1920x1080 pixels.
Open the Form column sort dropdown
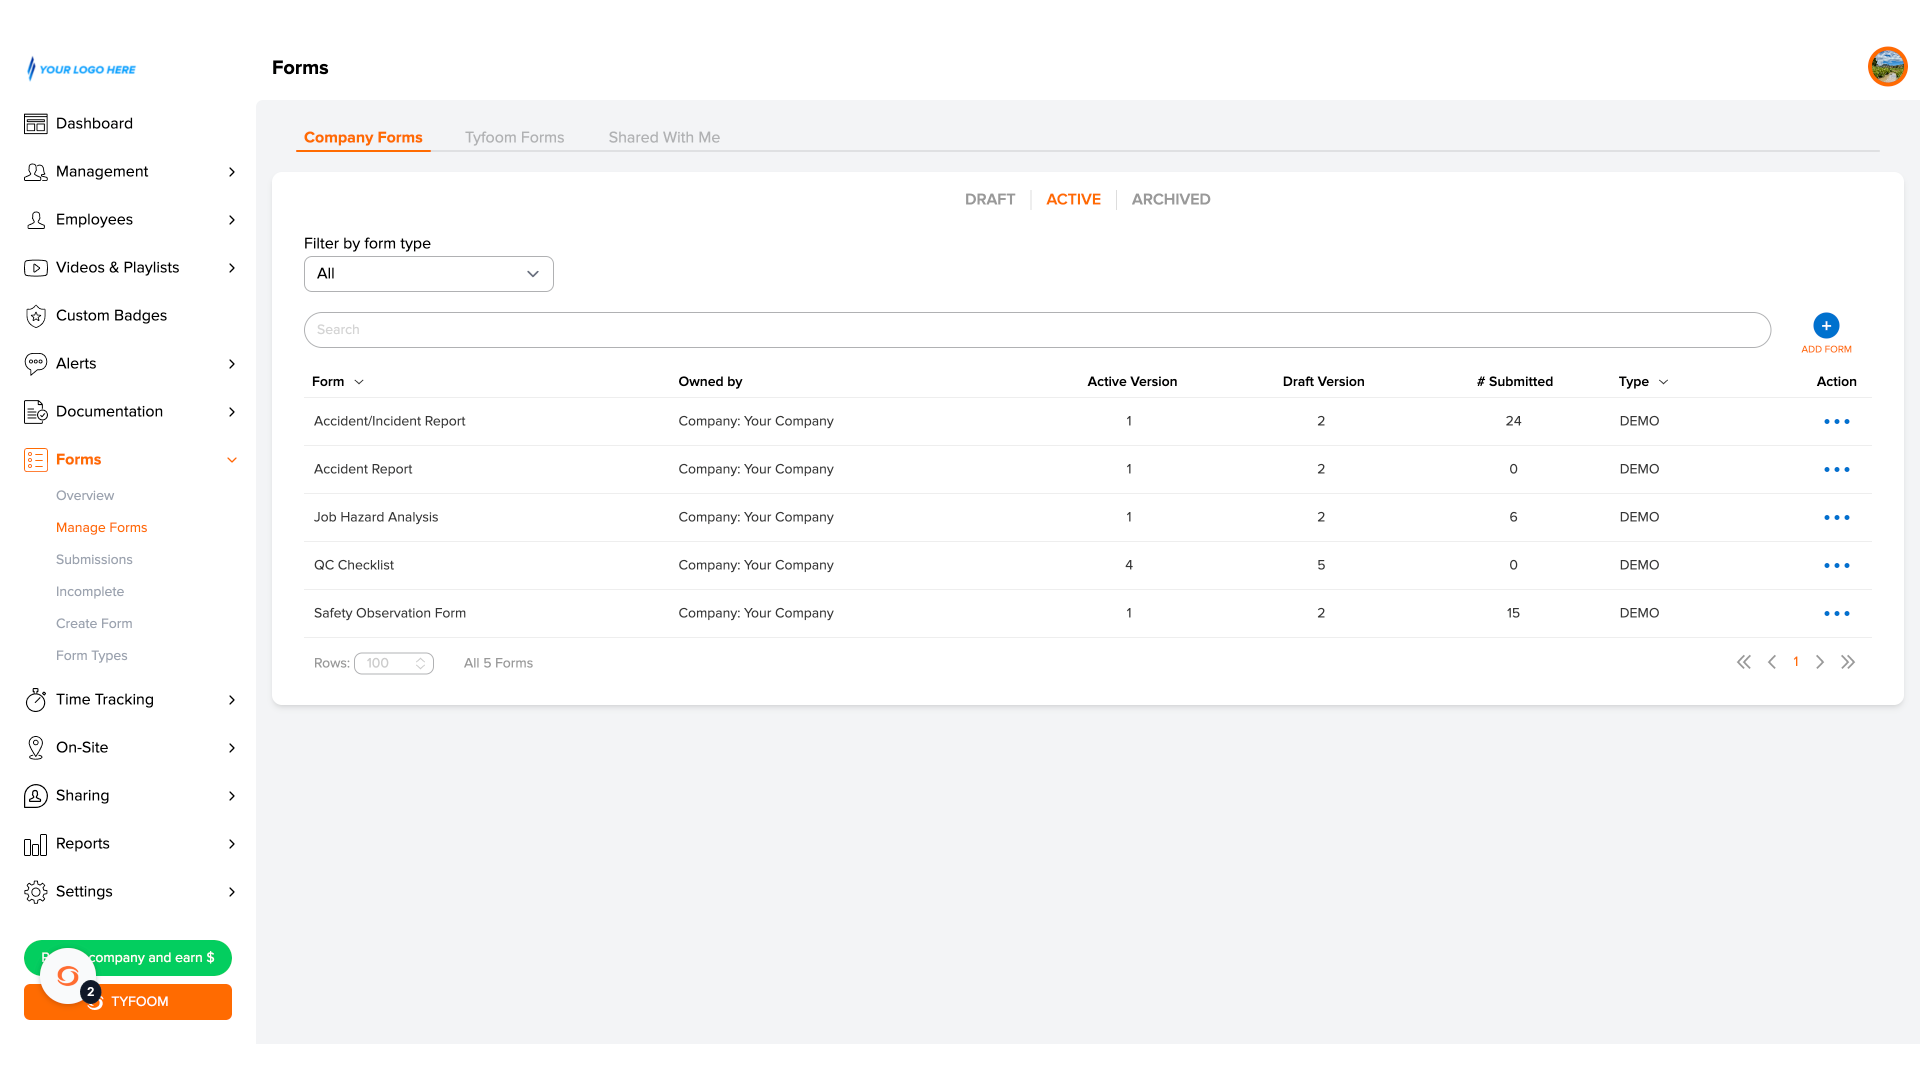[x=358, y=381]
